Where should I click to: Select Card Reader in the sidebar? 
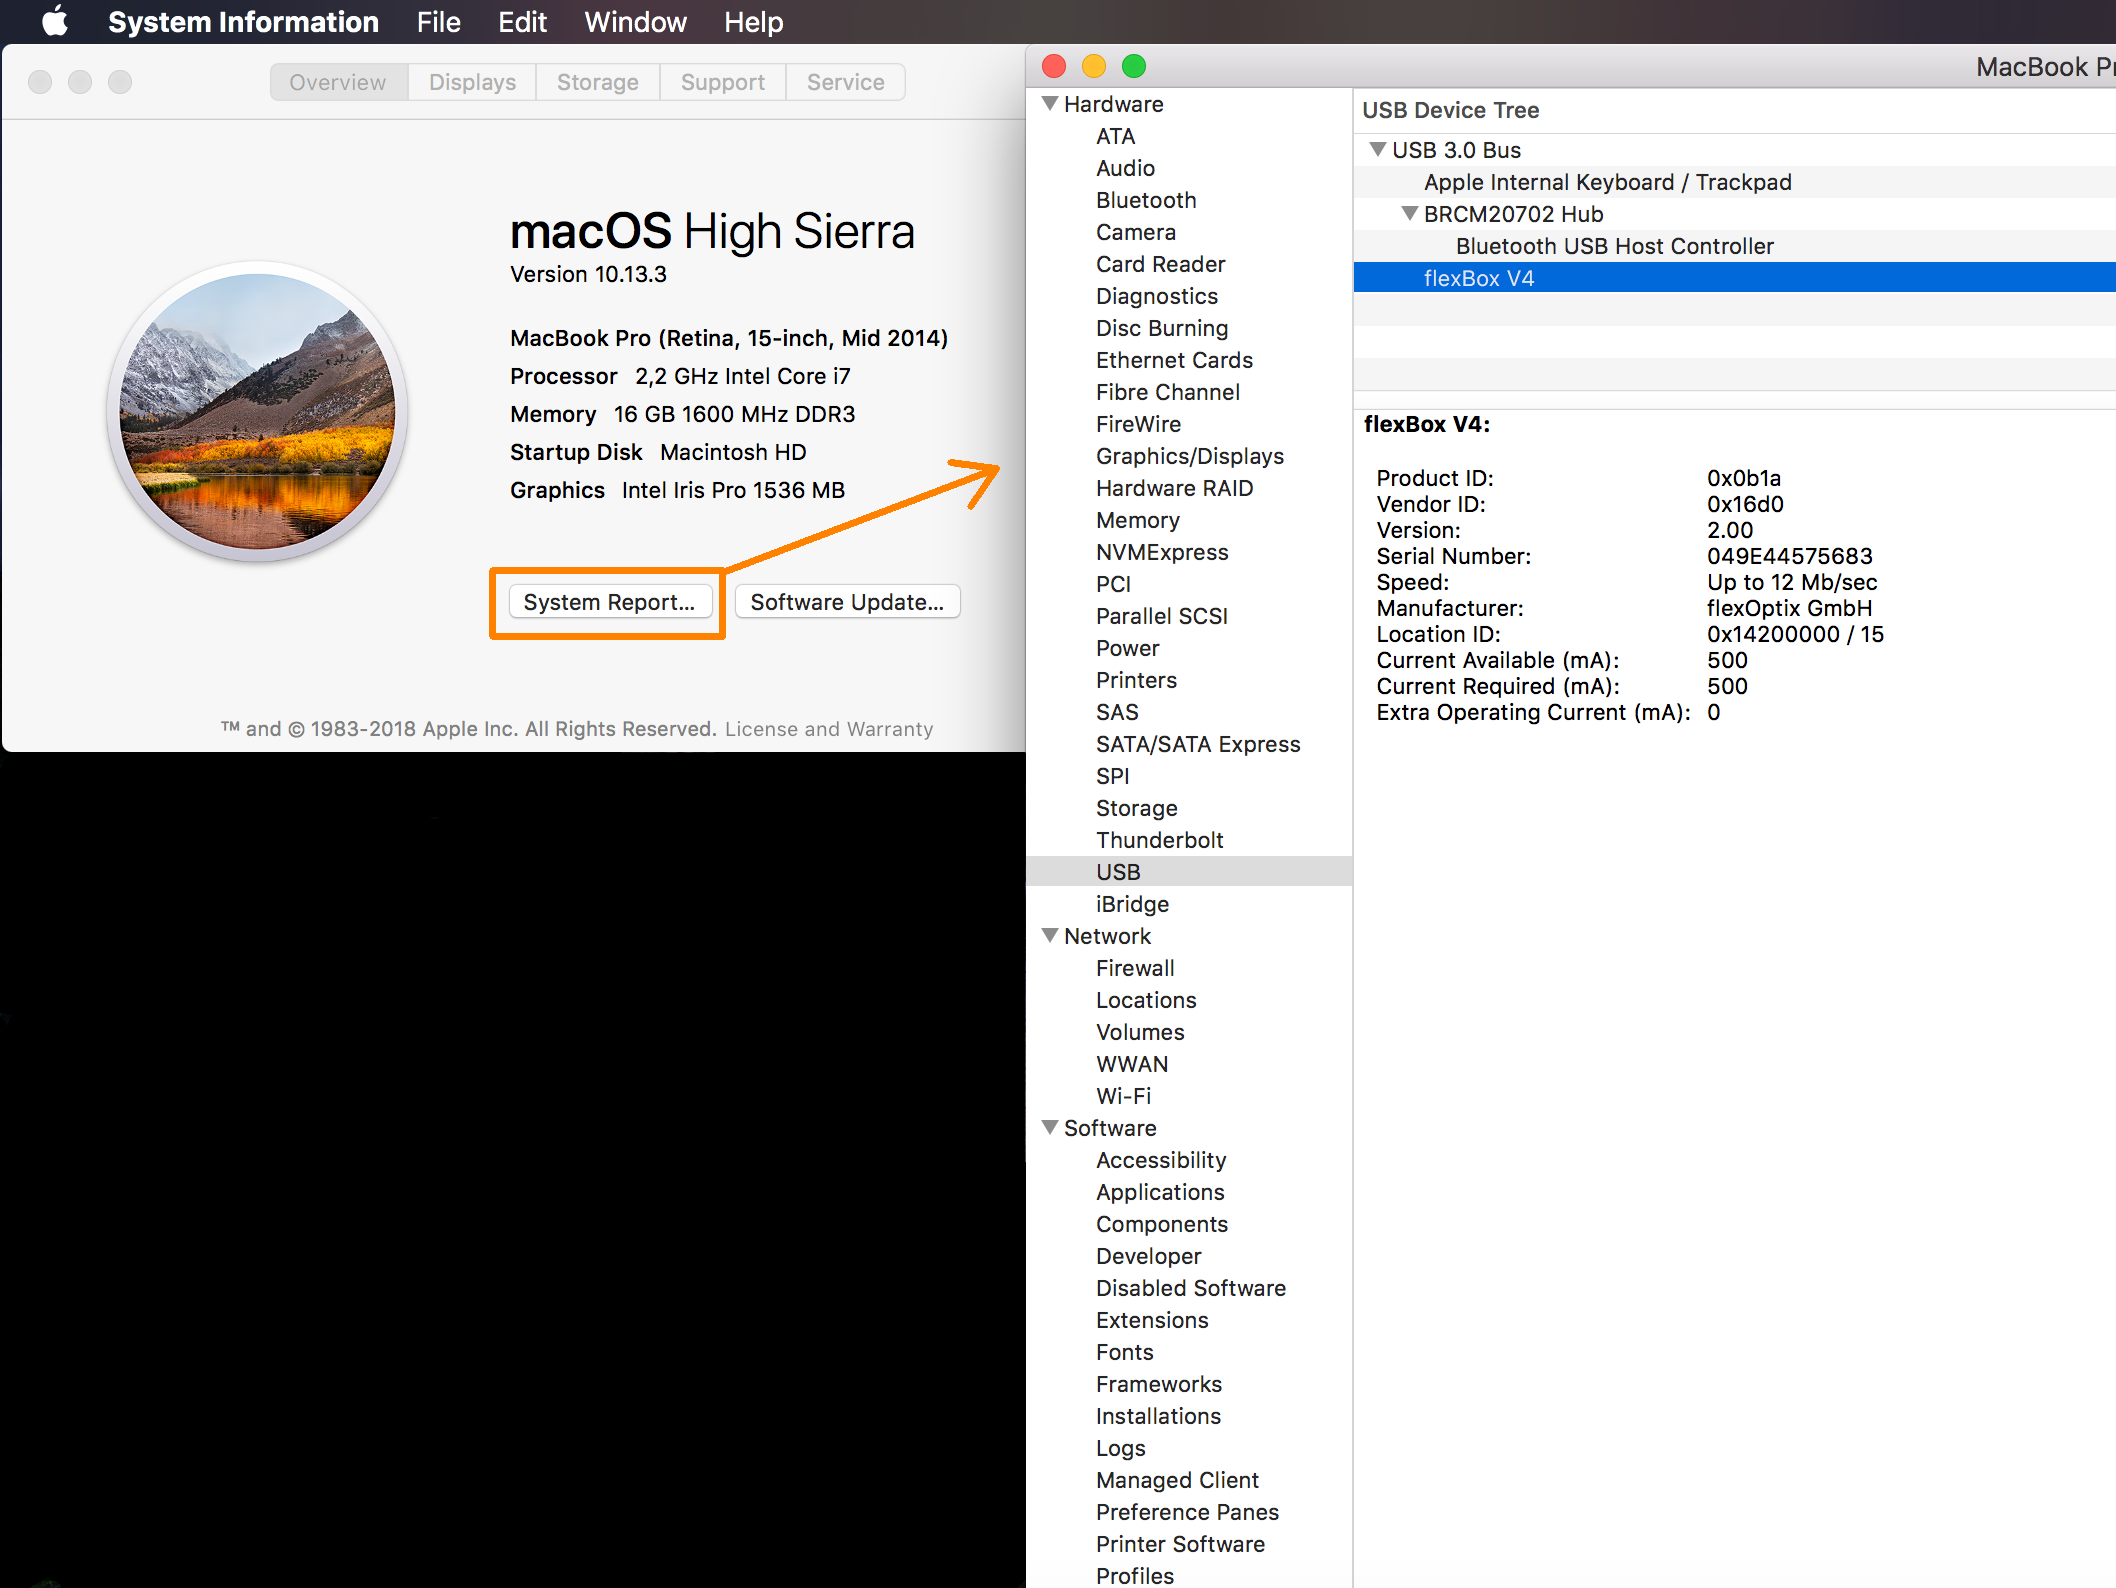(x=1160, y=264)
